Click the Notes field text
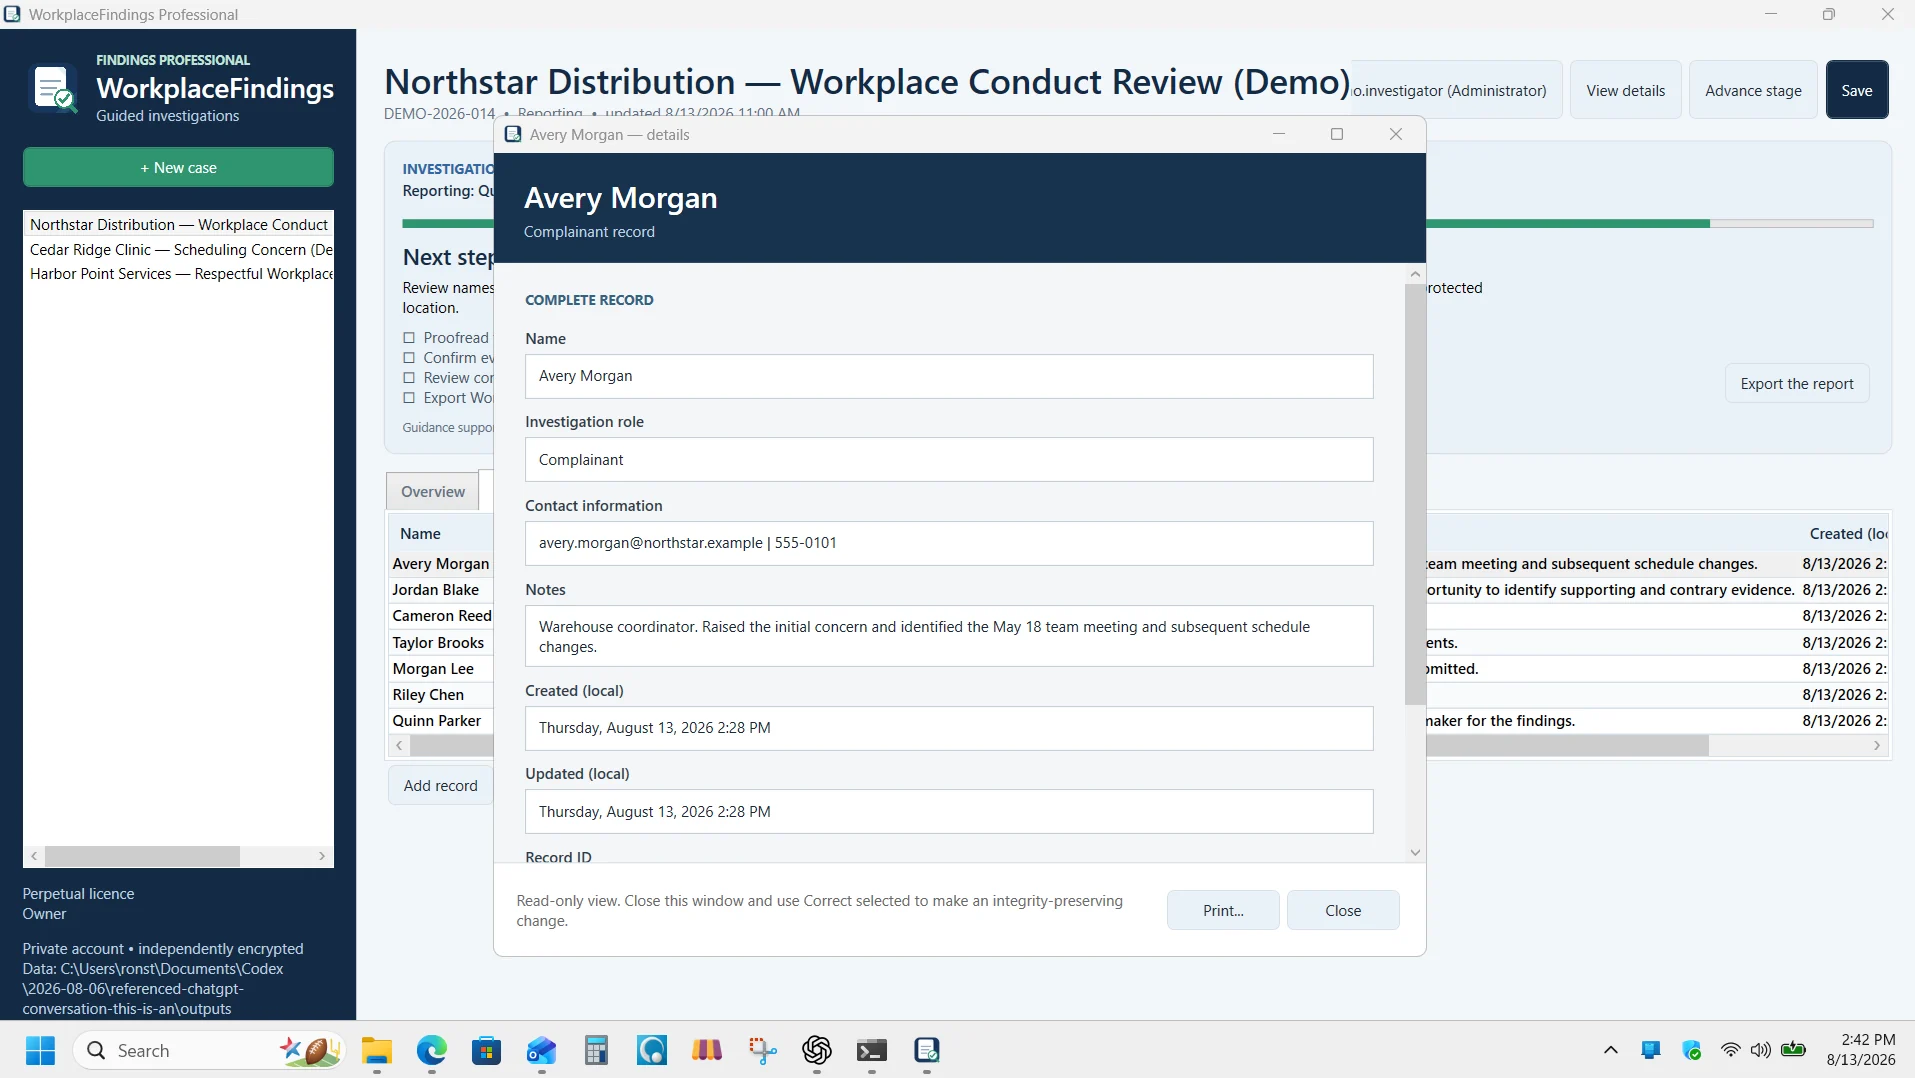Viewport: 1915px width, 1078px height. click(x=949, y=636)
